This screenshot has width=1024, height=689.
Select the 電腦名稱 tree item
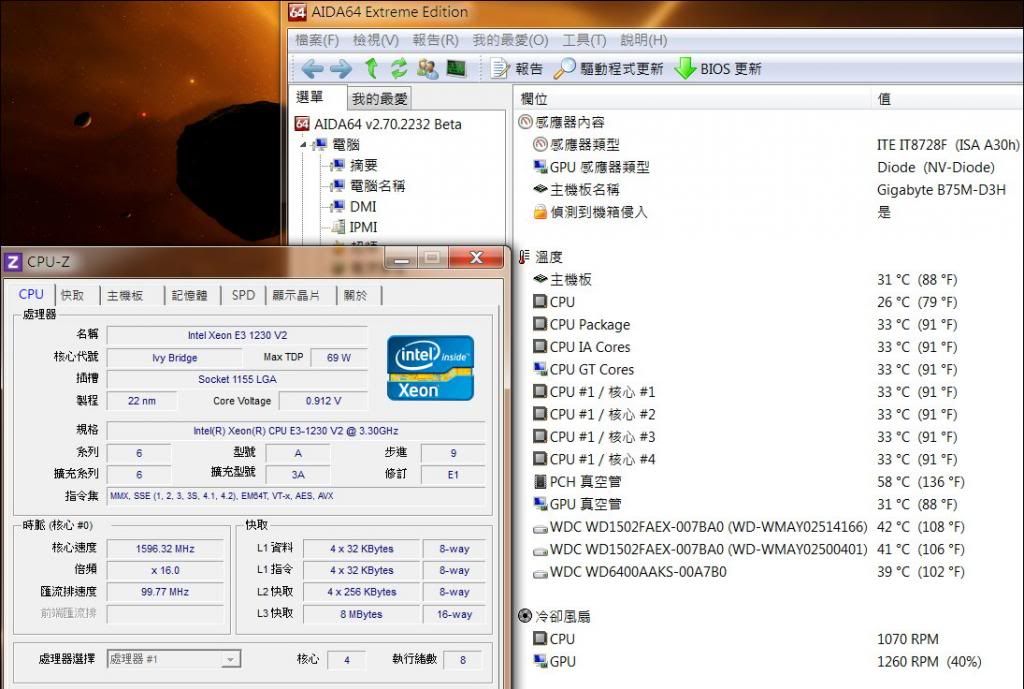(x=368, y=186)
